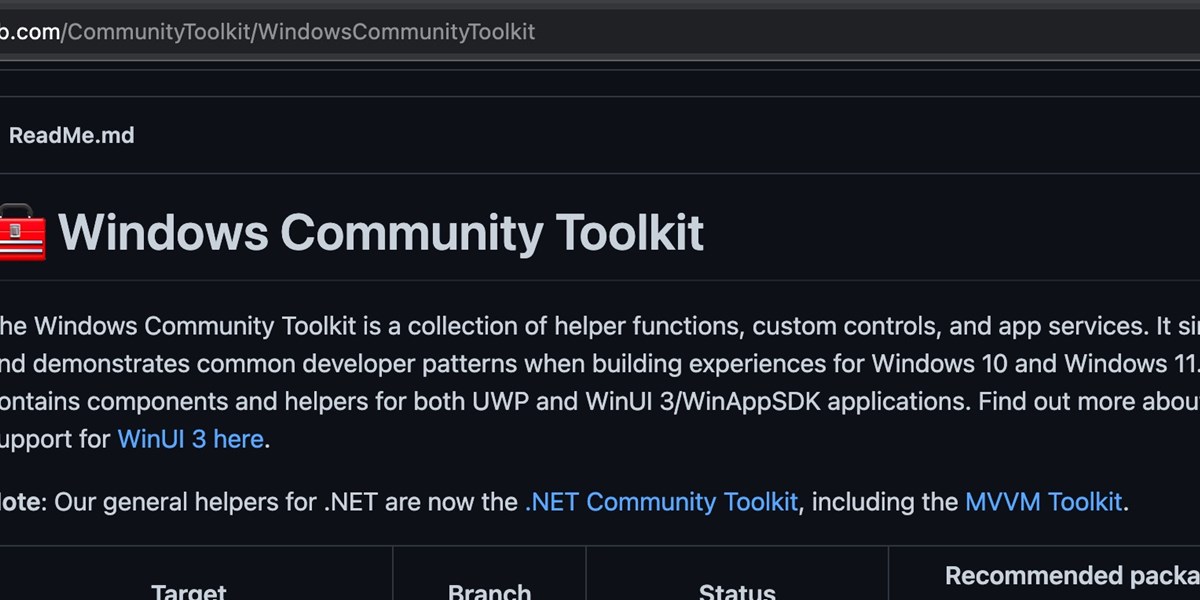The image size is (1200, 600).
Task: Follow the MVVM Toolkit link
Action: pyautogui.click(x=1043, y=501)
